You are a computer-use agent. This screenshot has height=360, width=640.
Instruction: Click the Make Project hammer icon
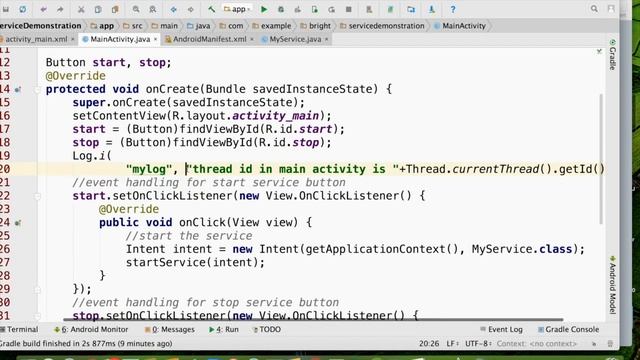[x=211, y=9]
